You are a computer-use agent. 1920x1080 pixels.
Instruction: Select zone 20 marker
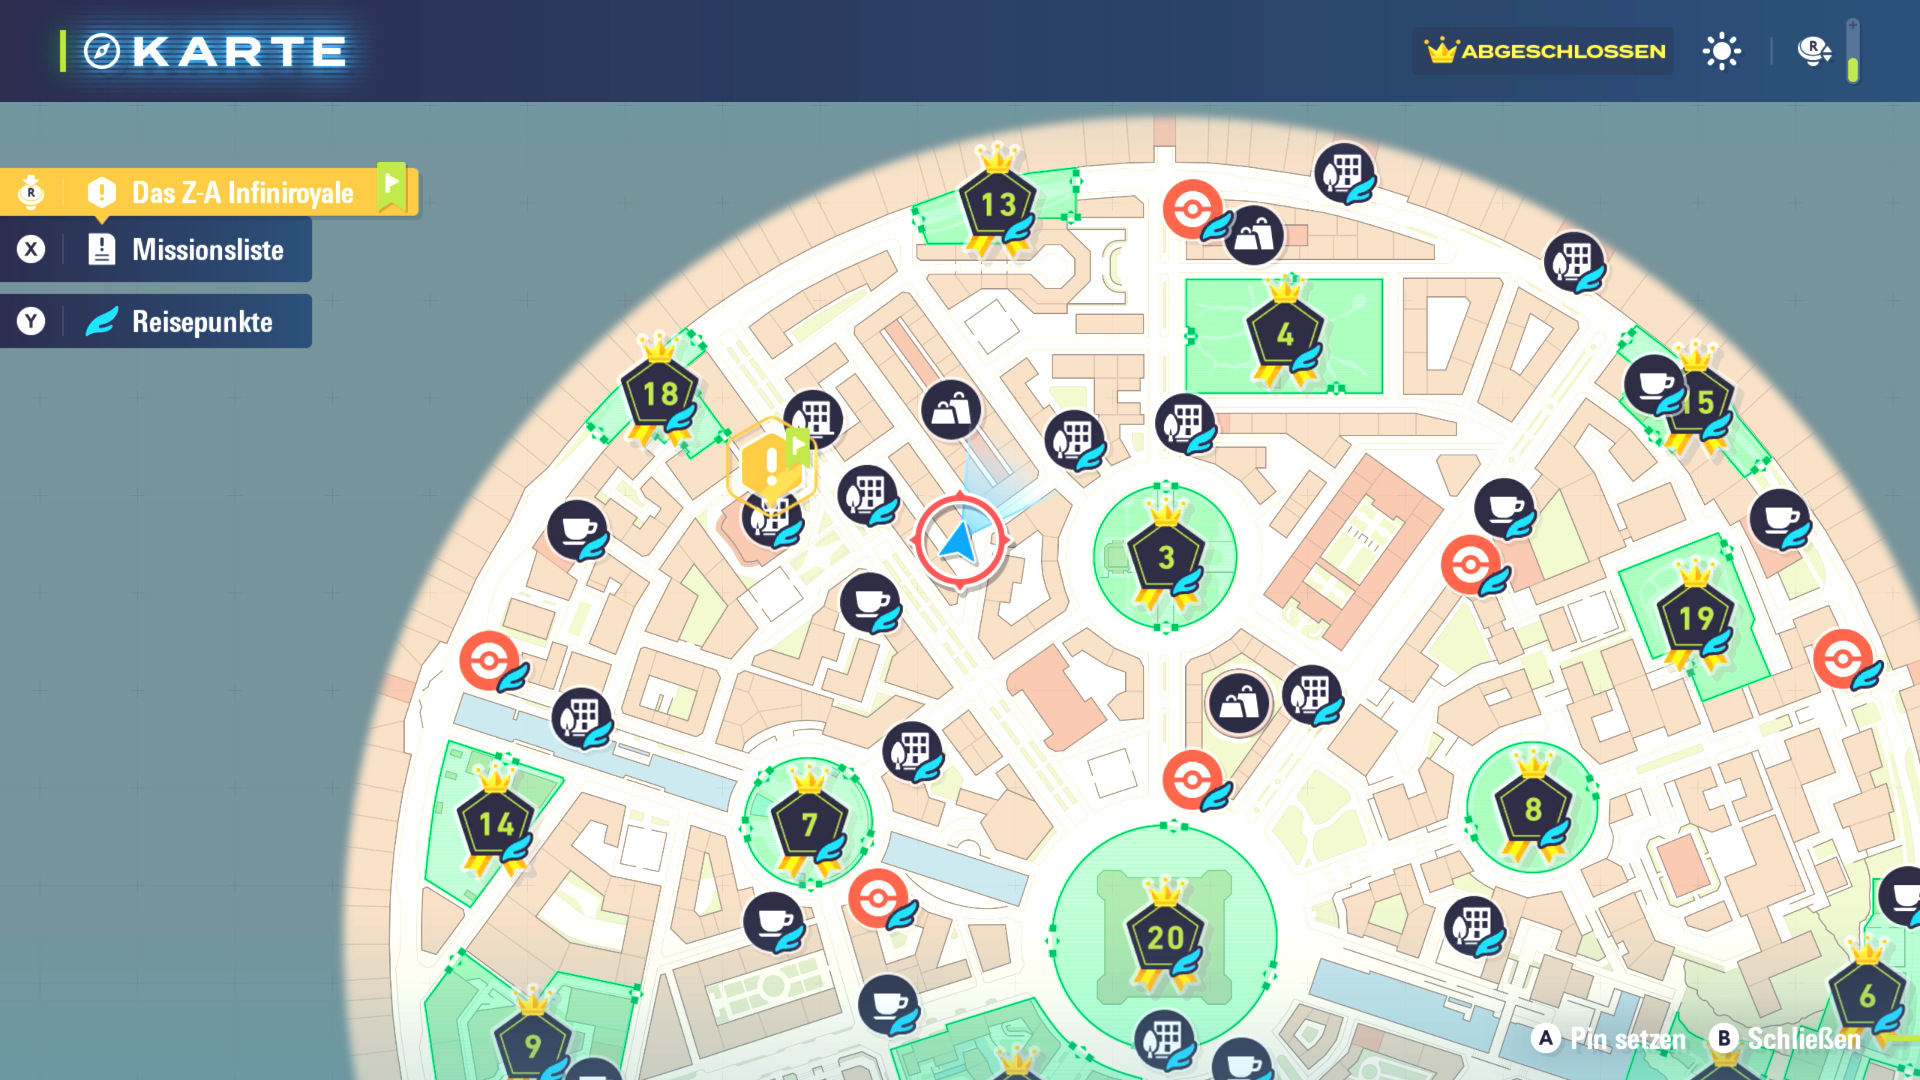(1165, 937)
